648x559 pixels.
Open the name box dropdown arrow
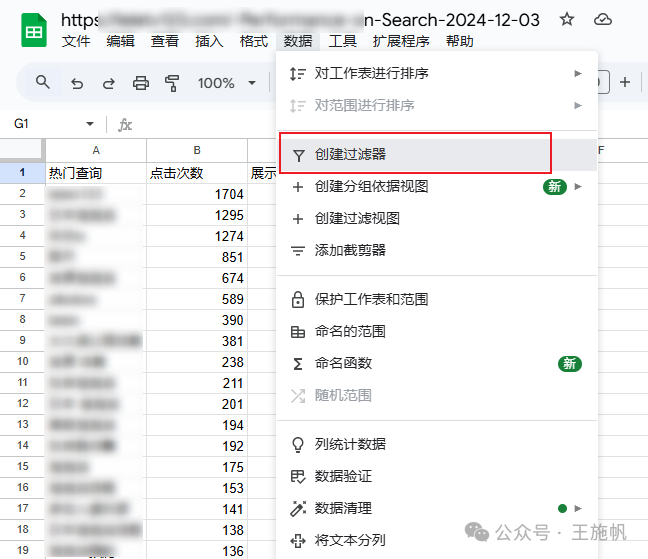(90, 124)
